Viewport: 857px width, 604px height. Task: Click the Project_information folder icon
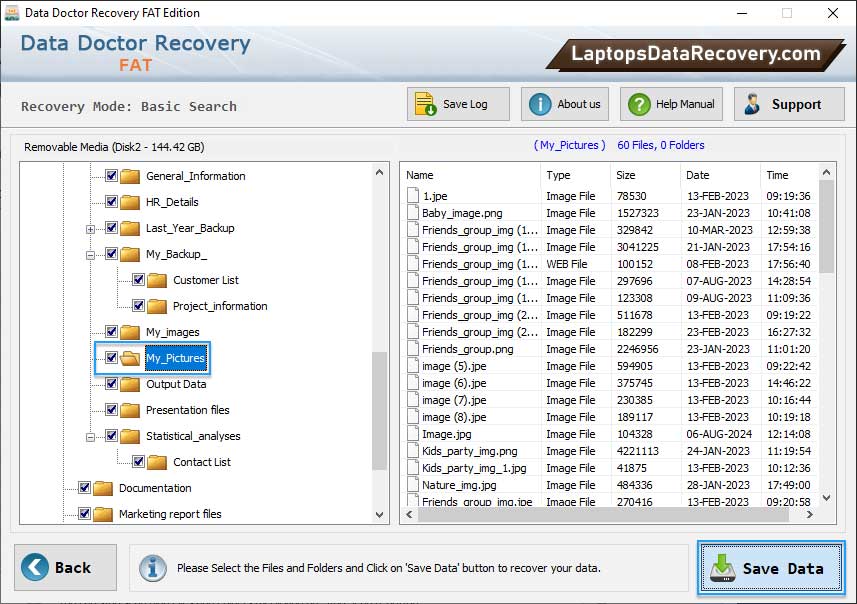pos(157,306)
